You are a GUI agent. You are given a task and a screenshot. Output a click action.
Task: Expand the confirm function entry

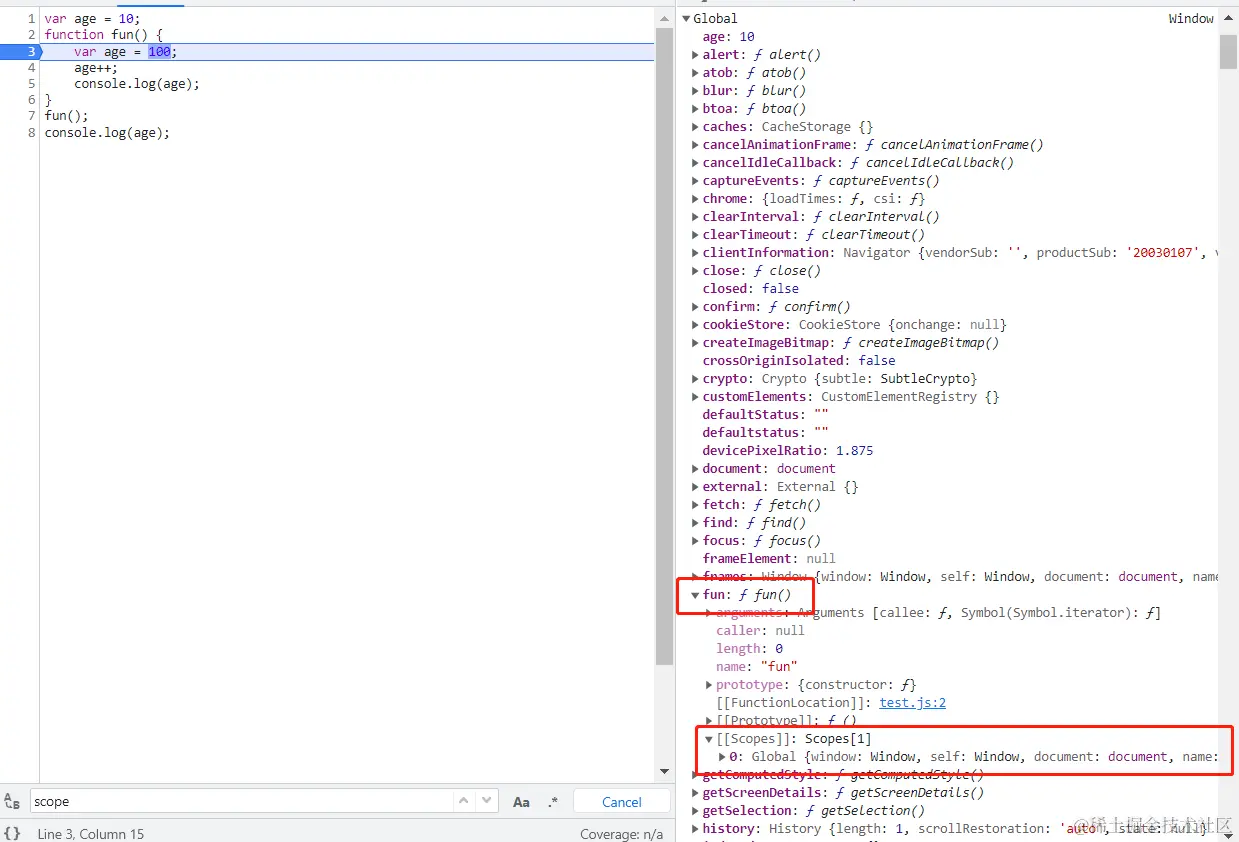696,307
